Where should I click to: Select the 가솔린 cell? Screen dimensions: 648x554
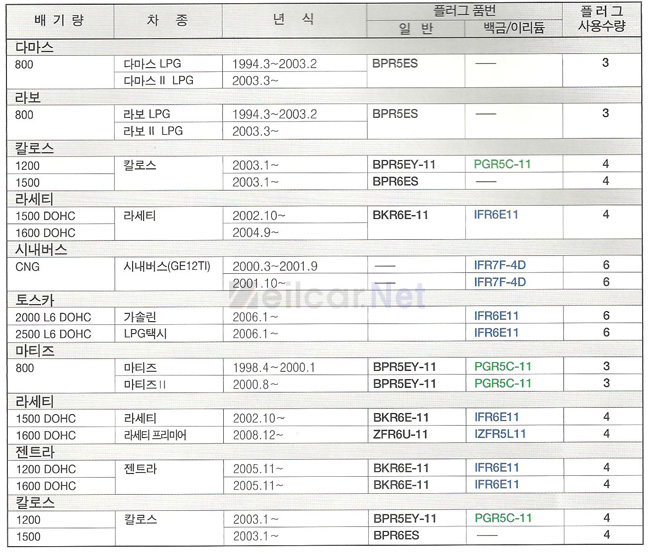pos(140,317)
